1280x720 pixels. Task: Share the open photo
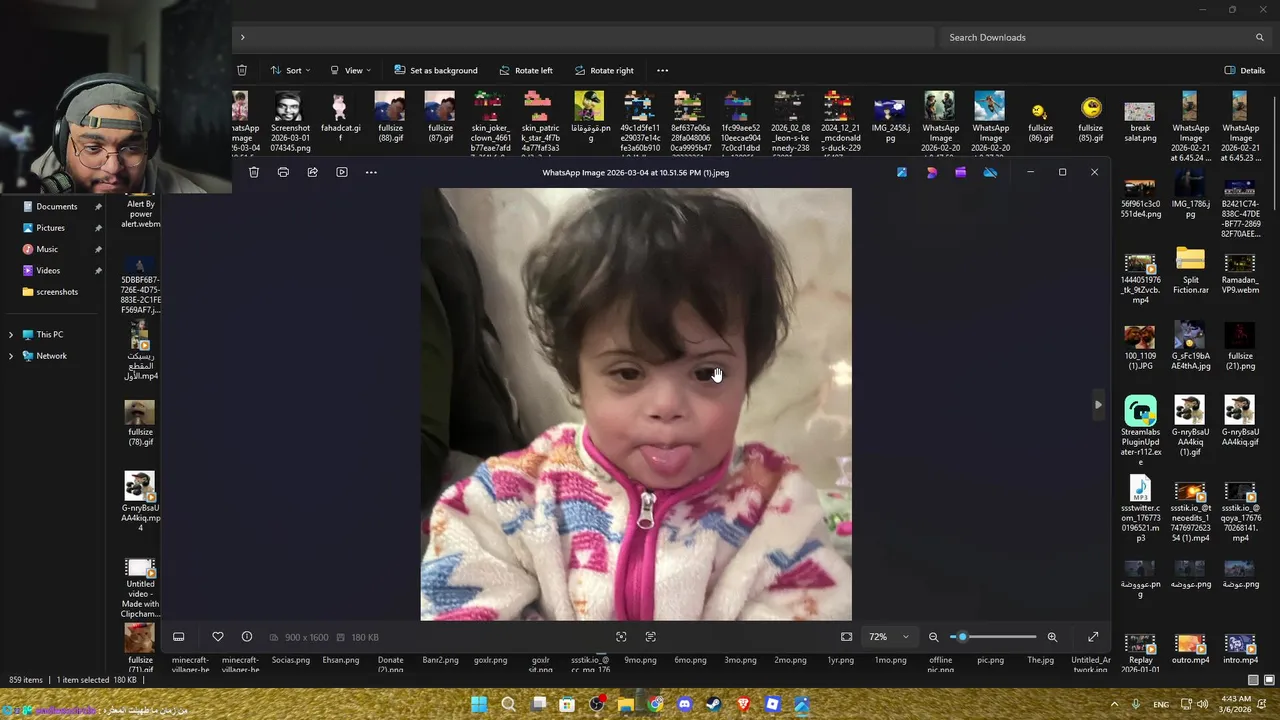[x=312, y=172]
